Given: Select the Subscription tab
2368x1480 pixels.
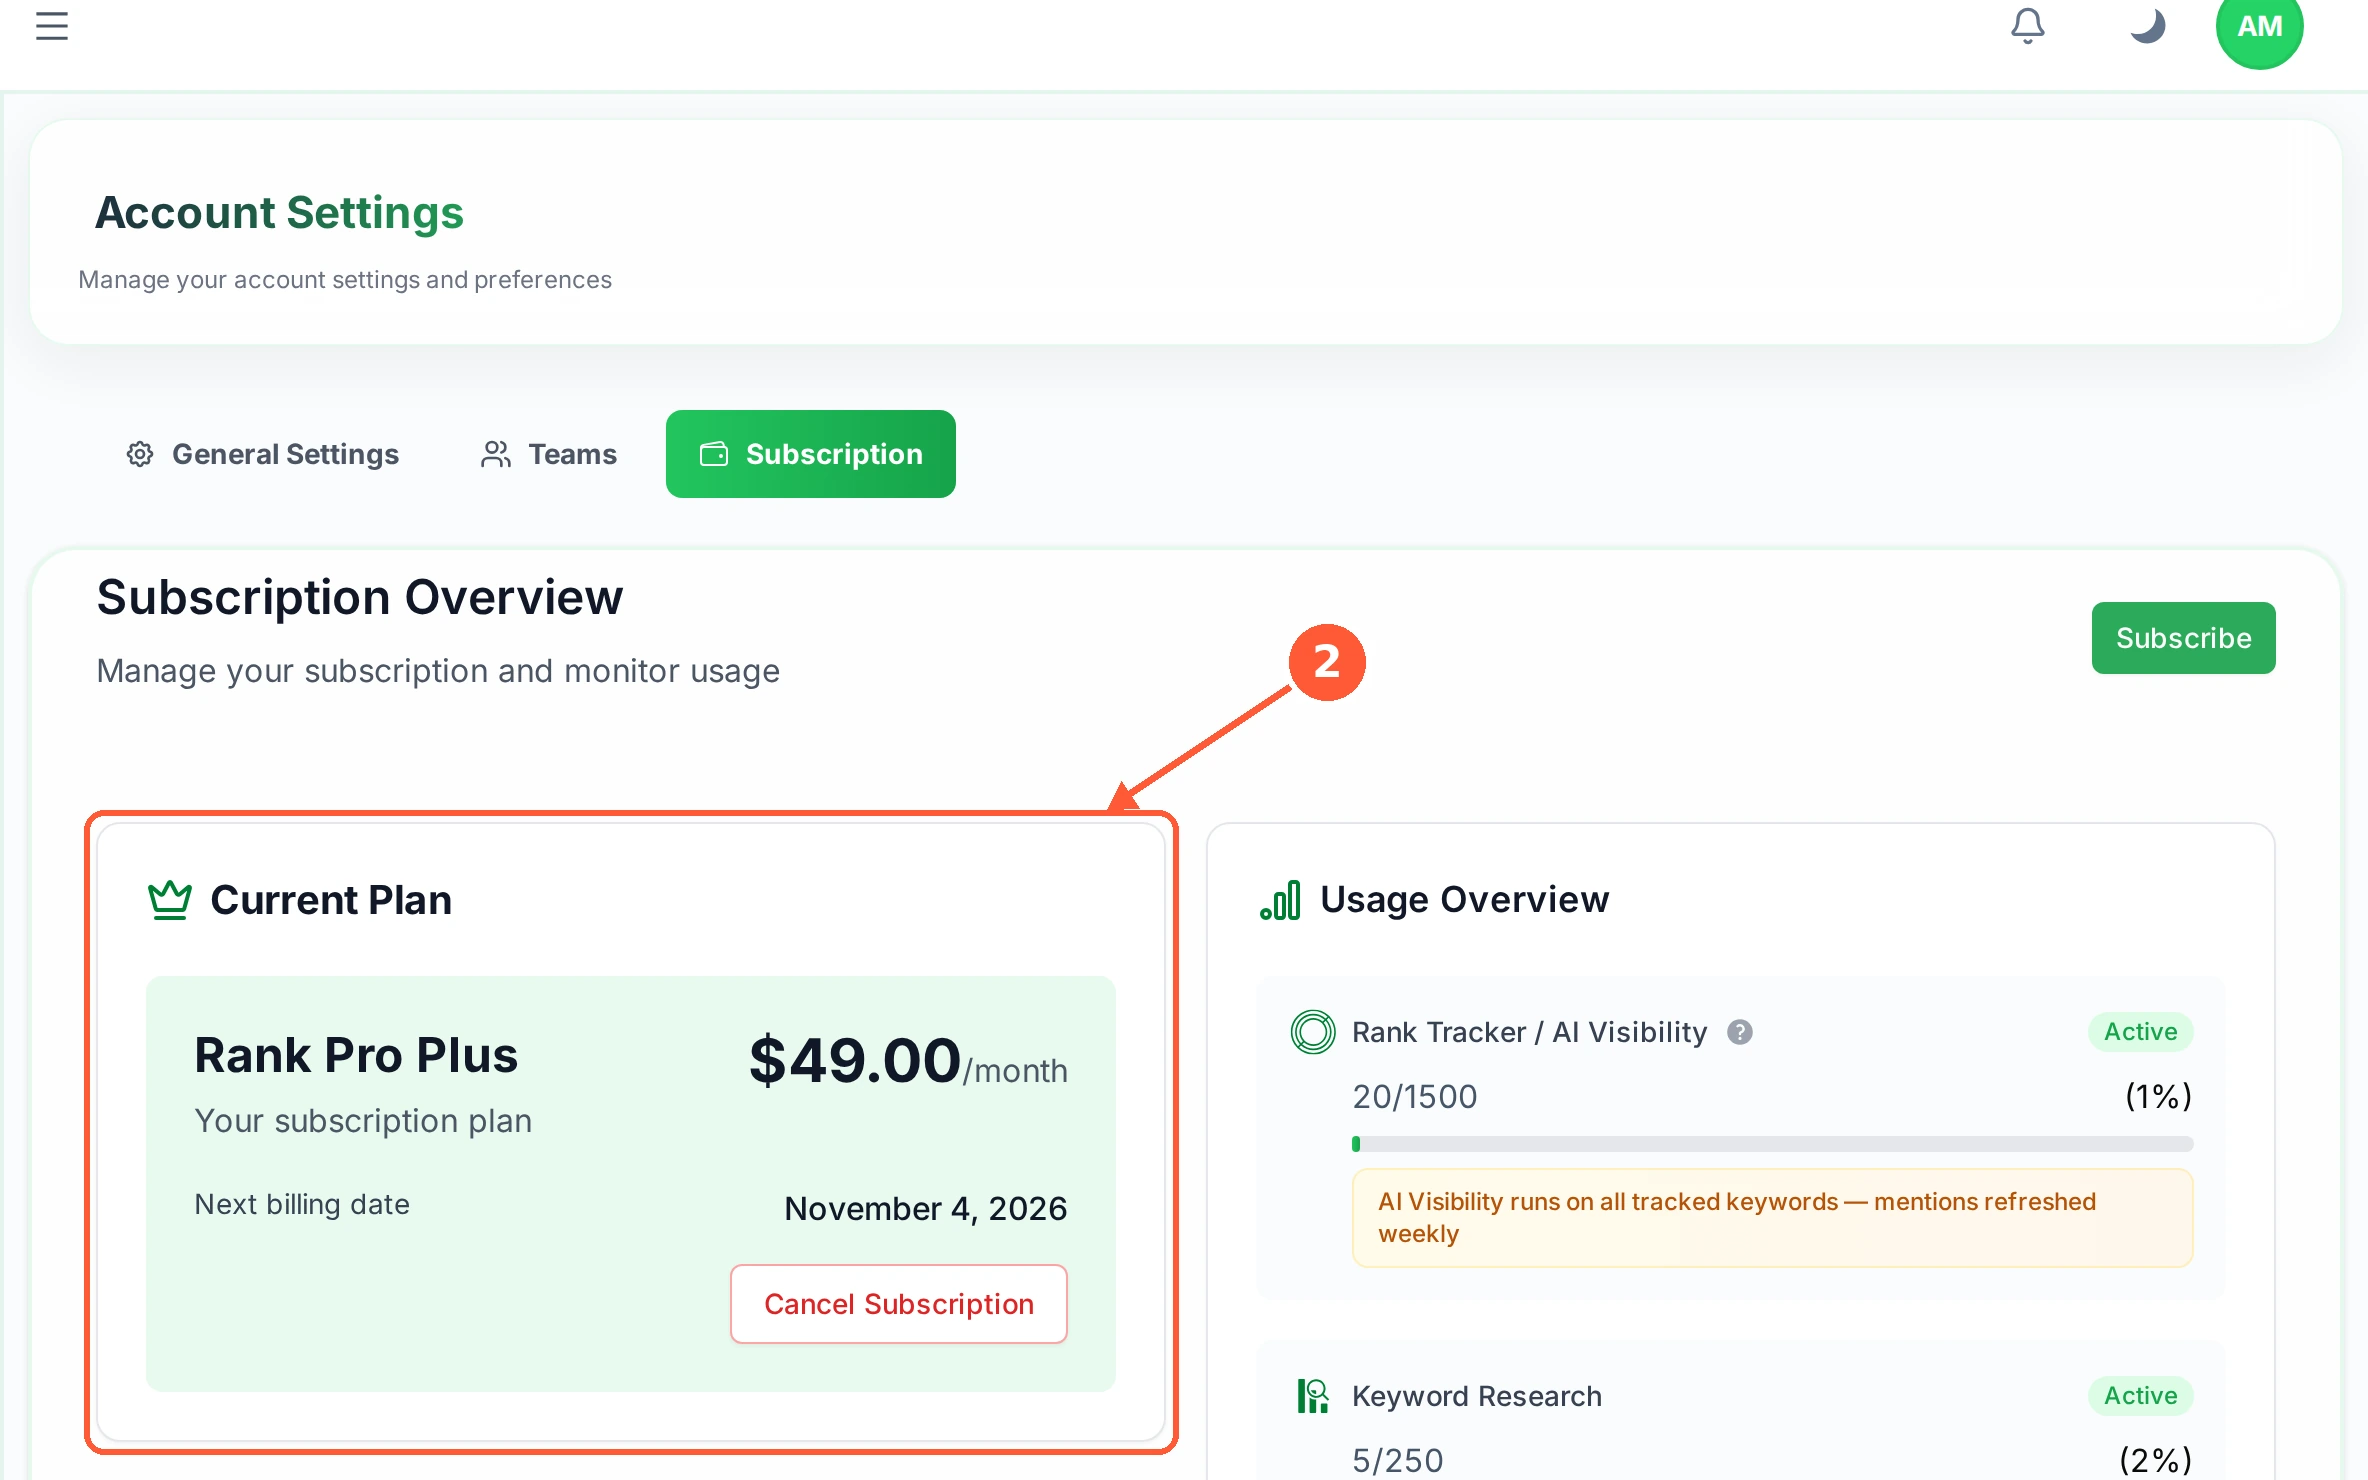Looking at the screenshot, I should tap(811, 454).
